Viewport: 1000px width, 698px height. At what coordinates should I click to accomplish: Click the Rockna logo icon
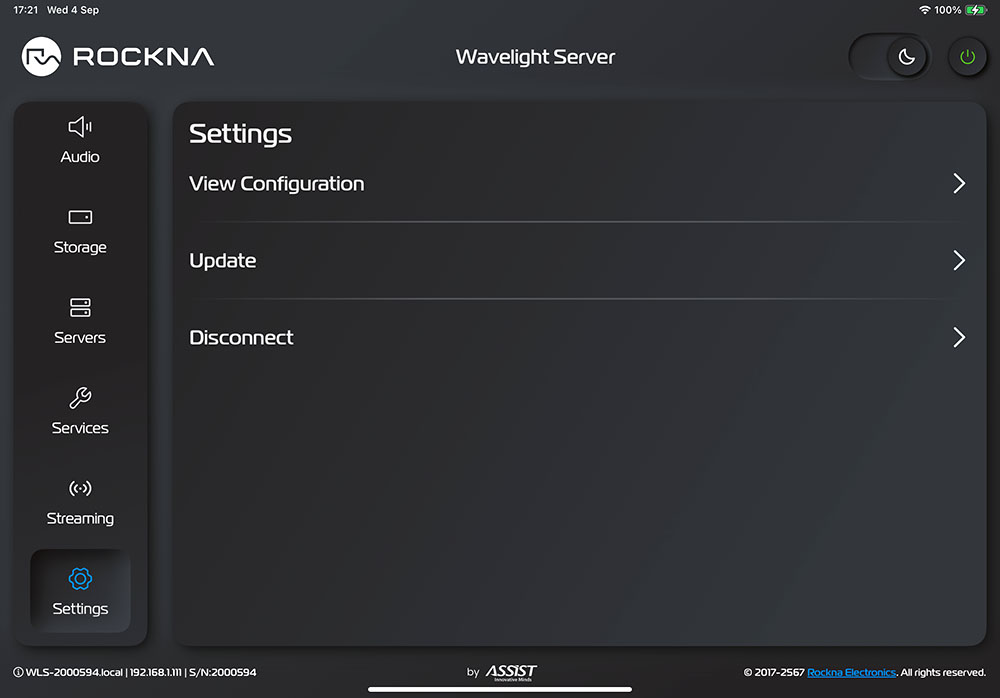(x=42, y=57)
